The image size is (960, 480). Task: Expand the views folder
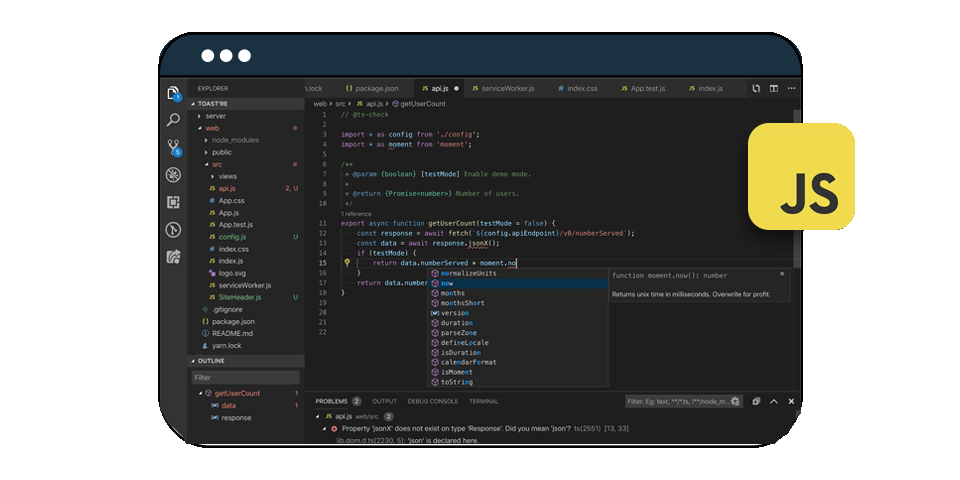click(x=212, y=176)
